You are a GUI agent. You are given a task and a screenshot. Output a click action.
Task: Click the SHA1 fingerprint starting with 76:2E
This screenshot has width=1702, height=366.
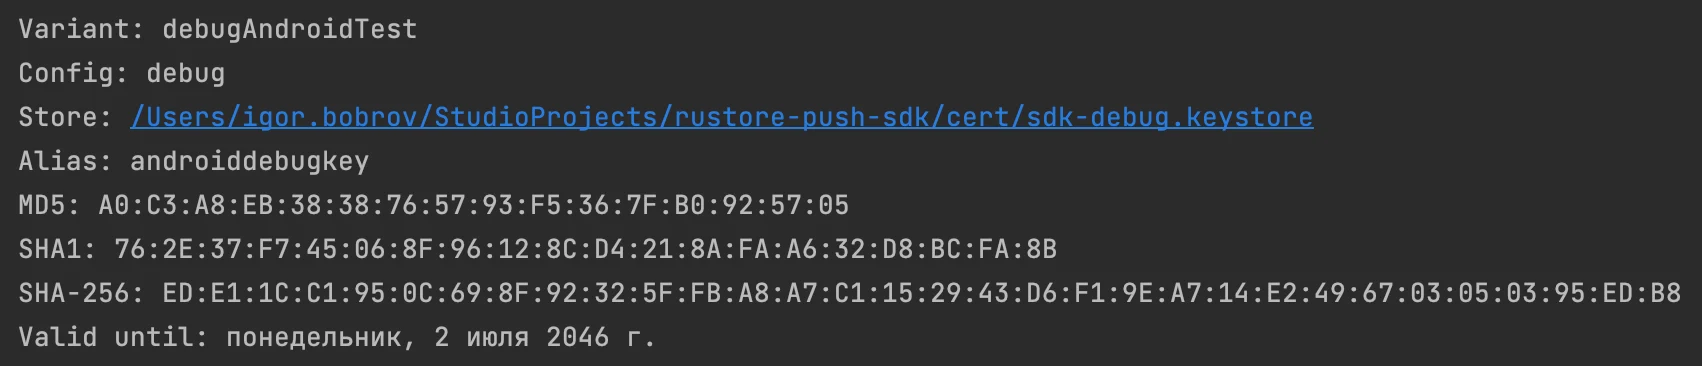pos(586,249)
